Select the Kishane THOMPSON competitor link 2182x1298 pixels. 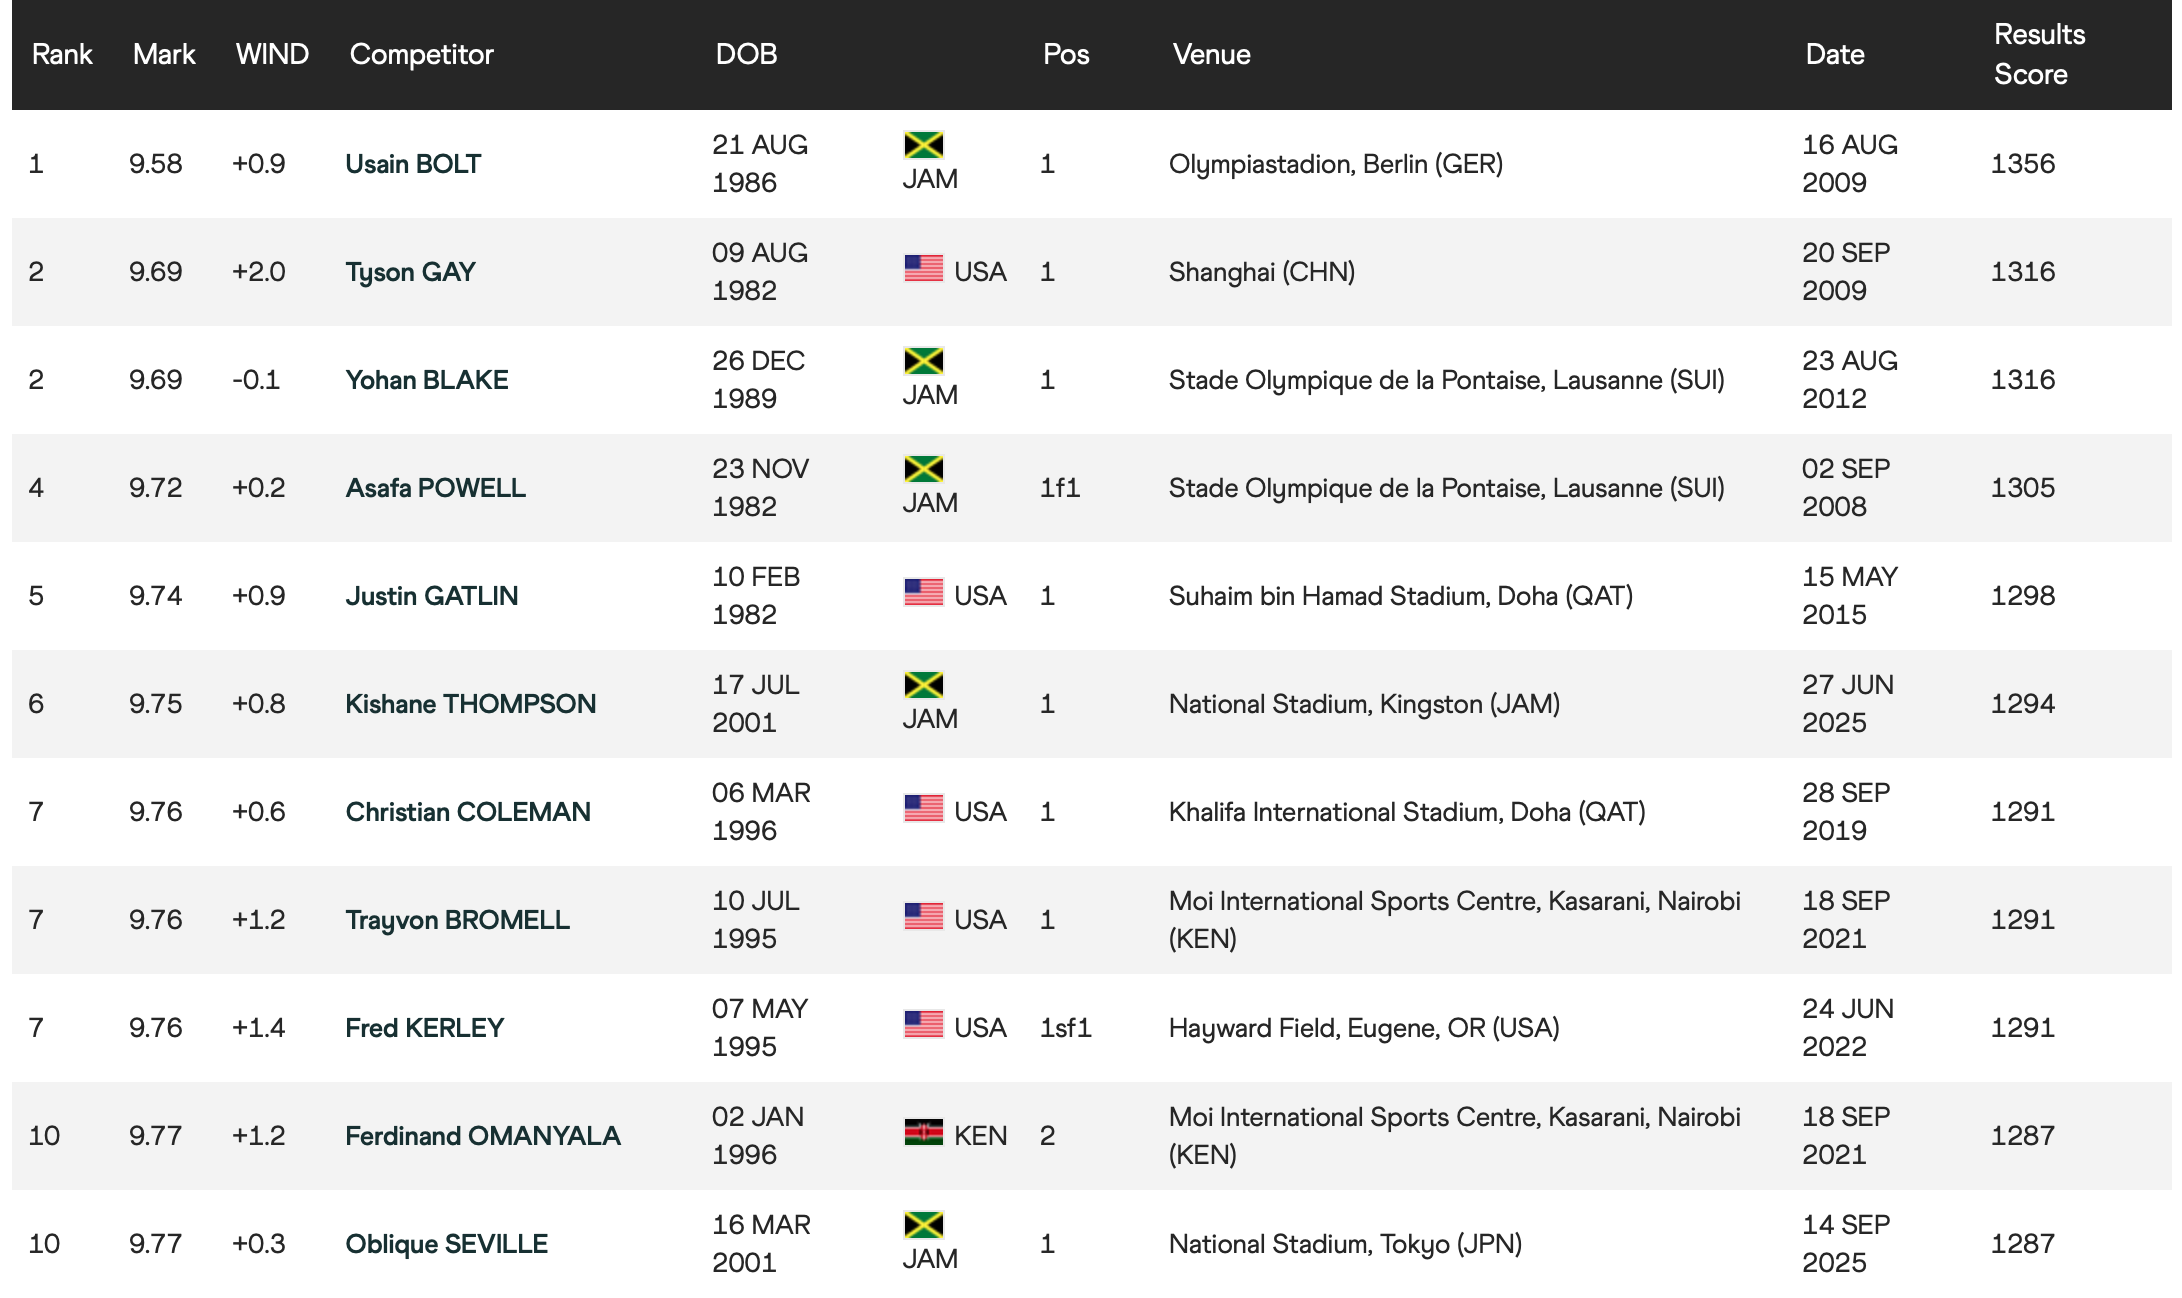[470, 704]
